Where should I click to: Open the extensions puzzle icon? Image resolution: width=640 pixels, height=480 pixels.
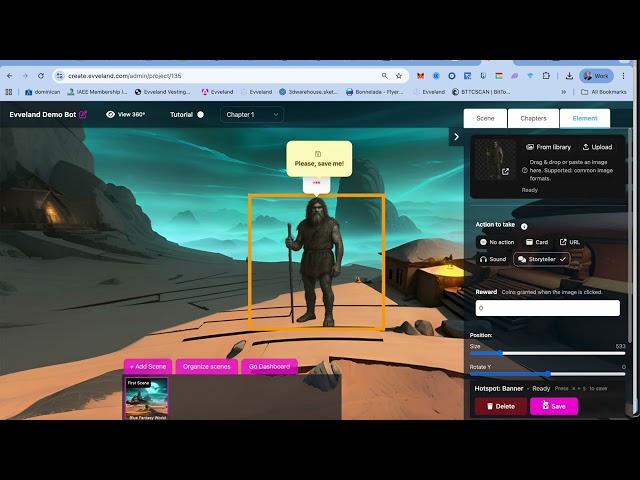(546, 76)
